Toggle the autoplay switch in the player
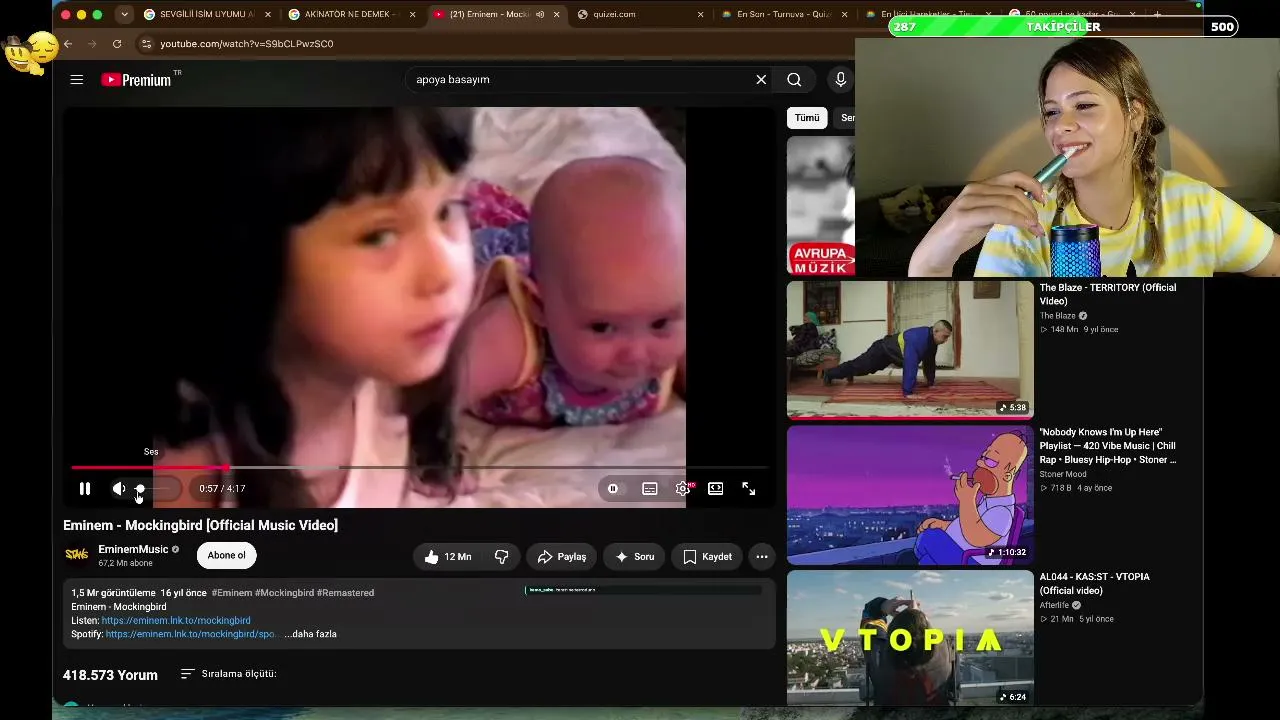The image size is (1280, 720). pyautogui.click(x=613, y=489)
